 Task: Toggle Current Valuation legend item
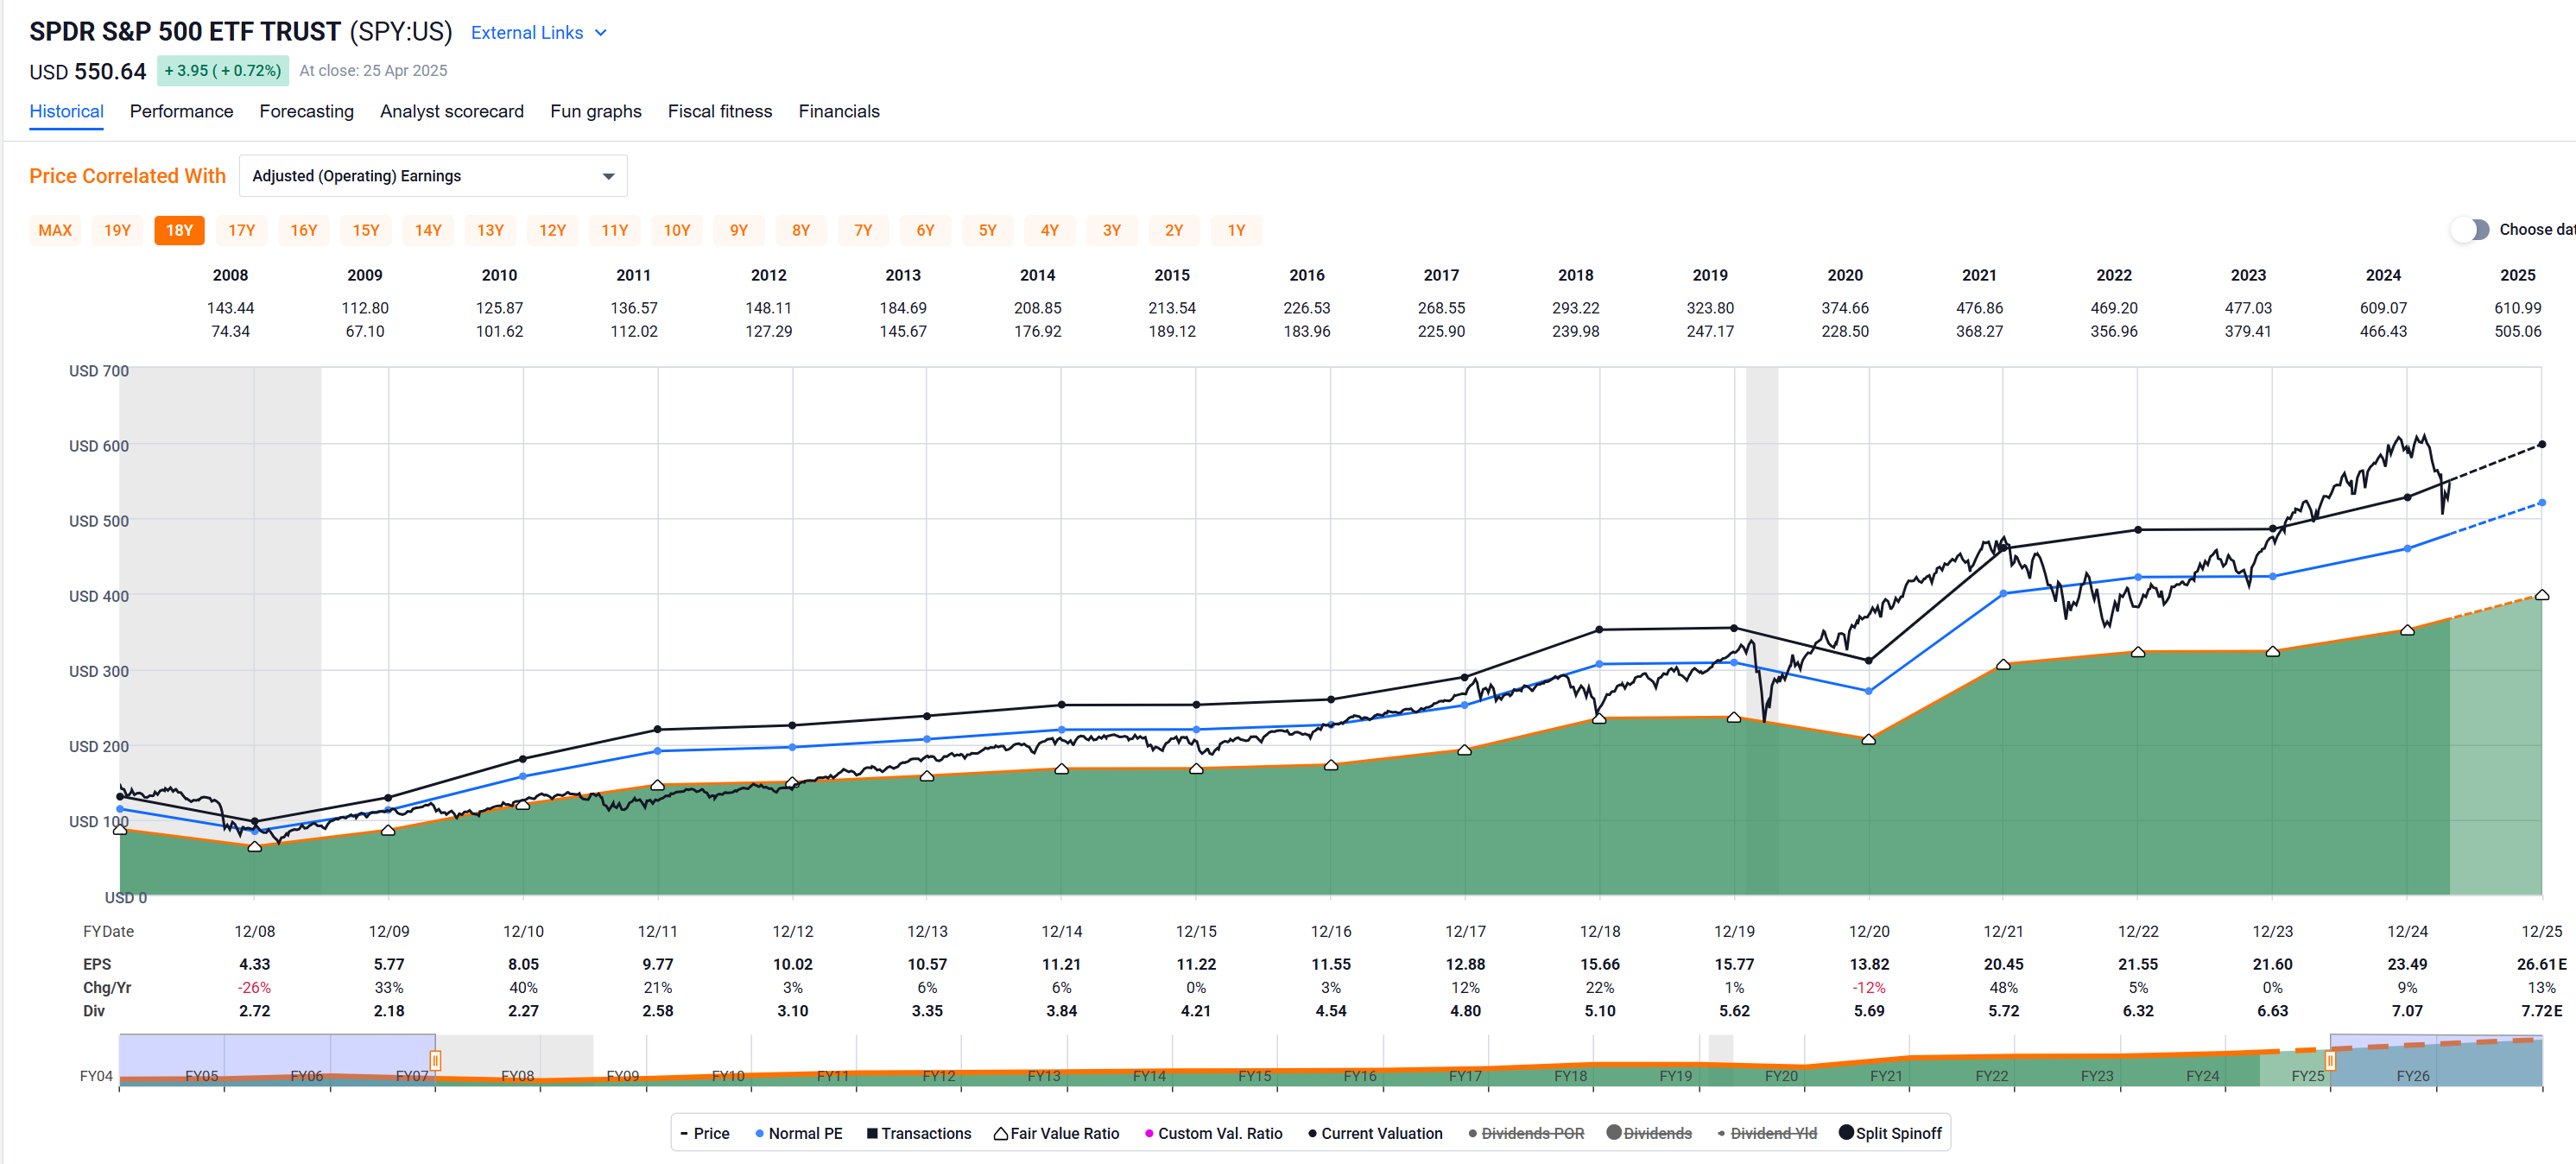click(x=1375, y=1133)
